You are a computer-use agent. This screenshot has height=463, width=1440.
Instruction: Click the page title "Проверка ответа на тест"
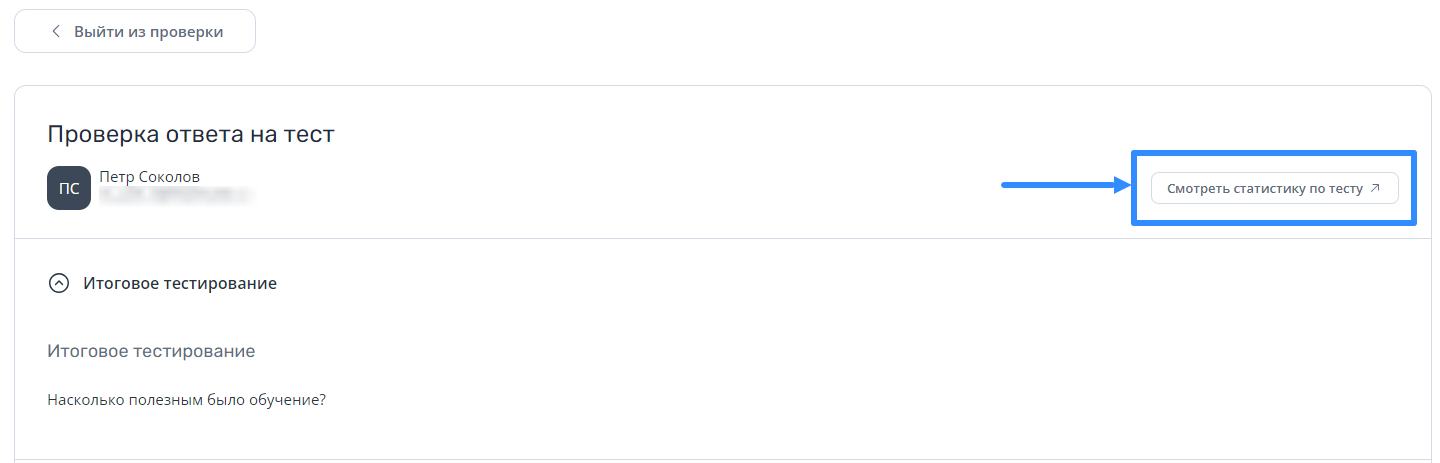pyautogui.click(x=191, y=134)
